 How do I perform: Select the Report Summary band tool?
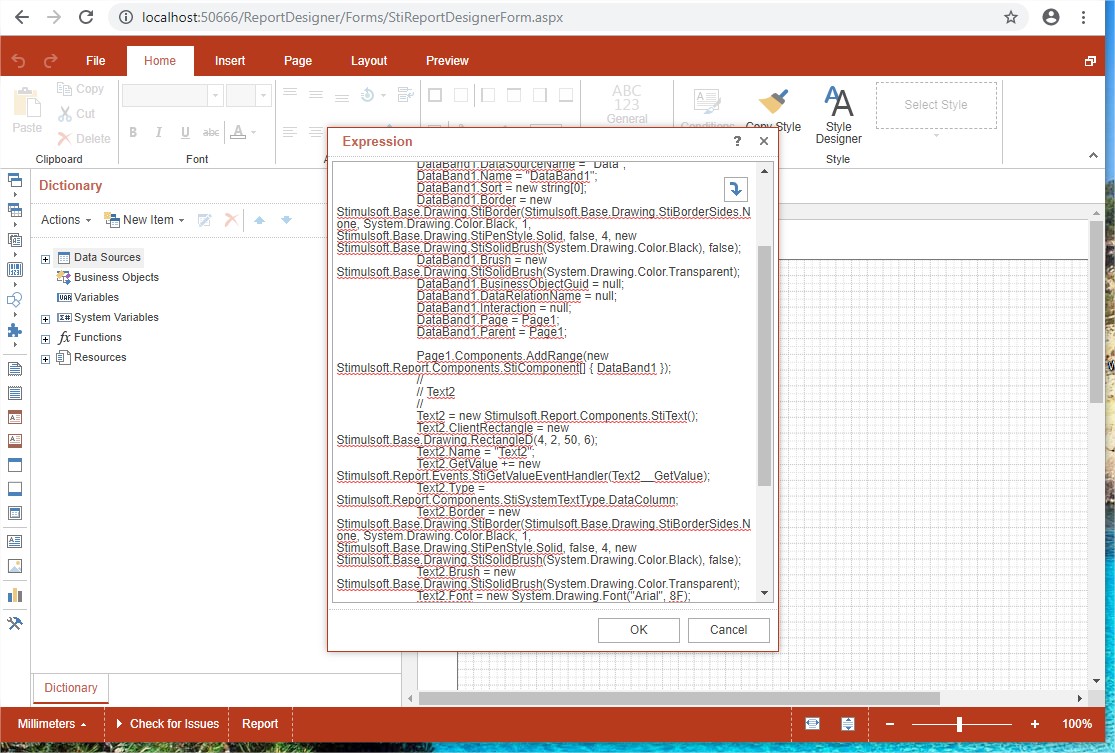click(14, 393)
